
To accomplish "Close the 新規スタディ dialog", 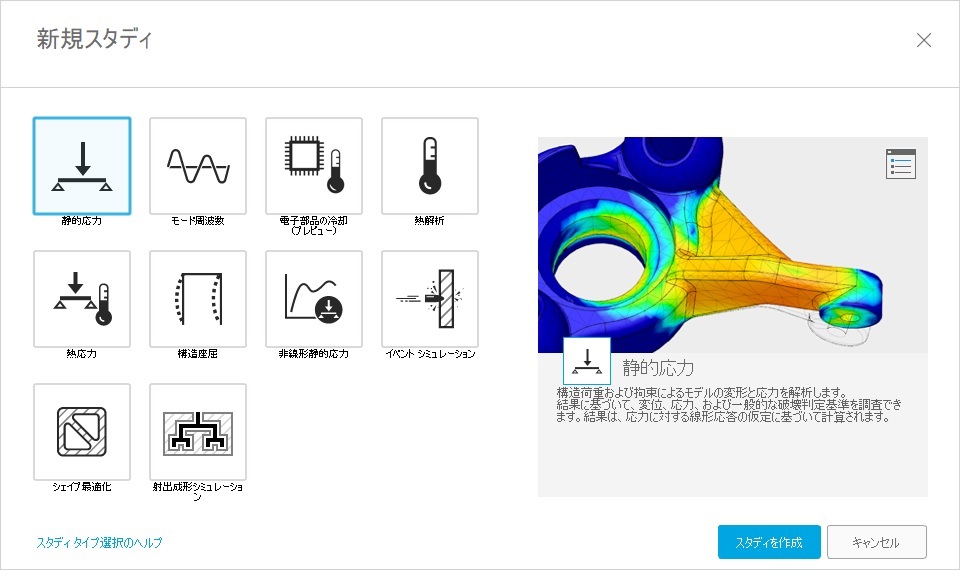I will tap(924, 41).
